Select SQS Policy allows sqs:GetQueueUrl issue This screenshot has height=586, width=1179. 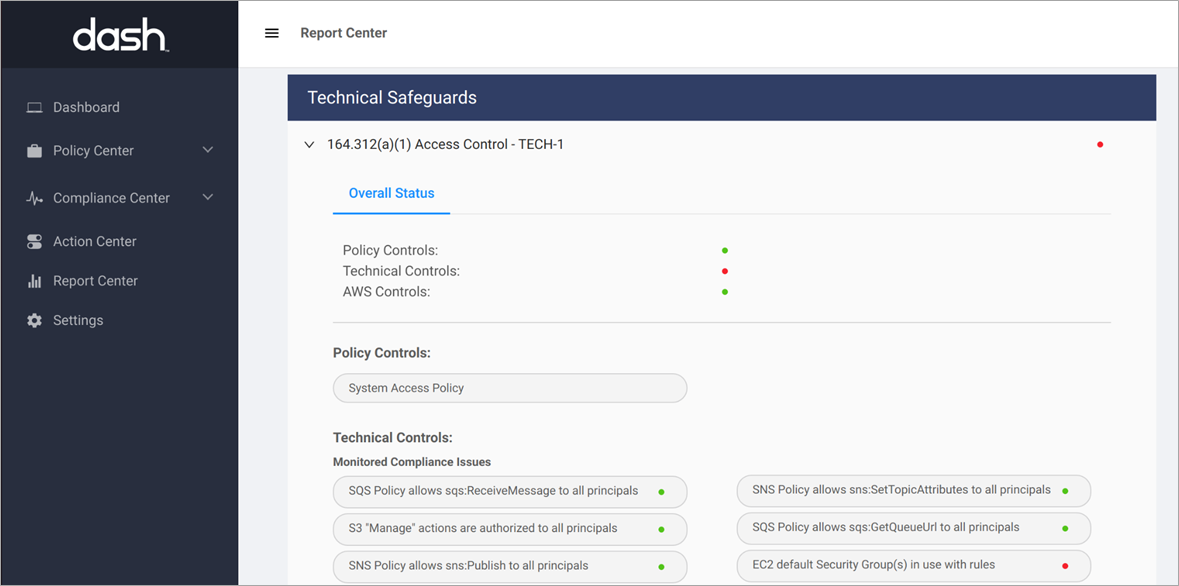point(914,528)
